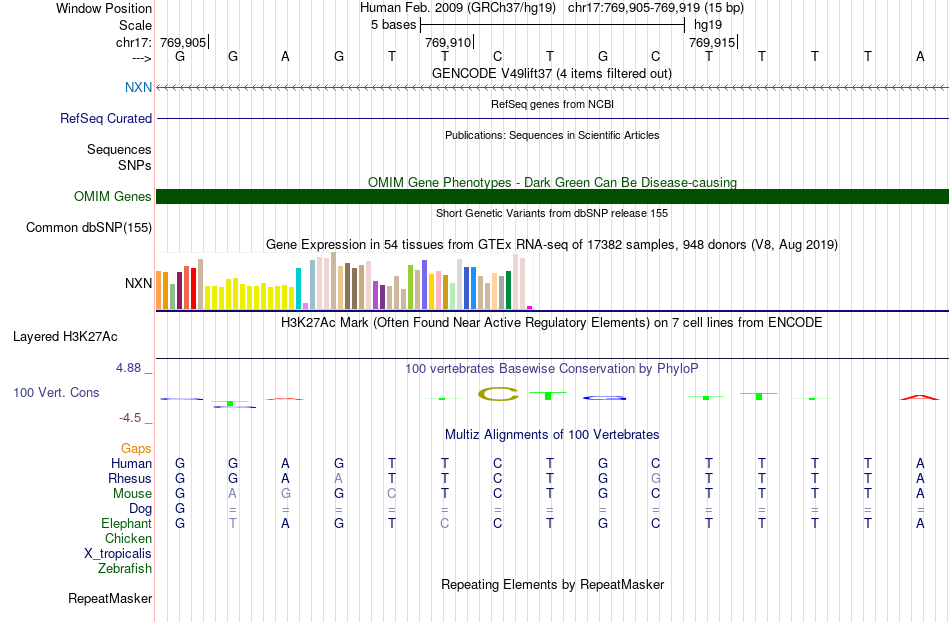Click the 5 bases scale bar label

tap(393, 25)
